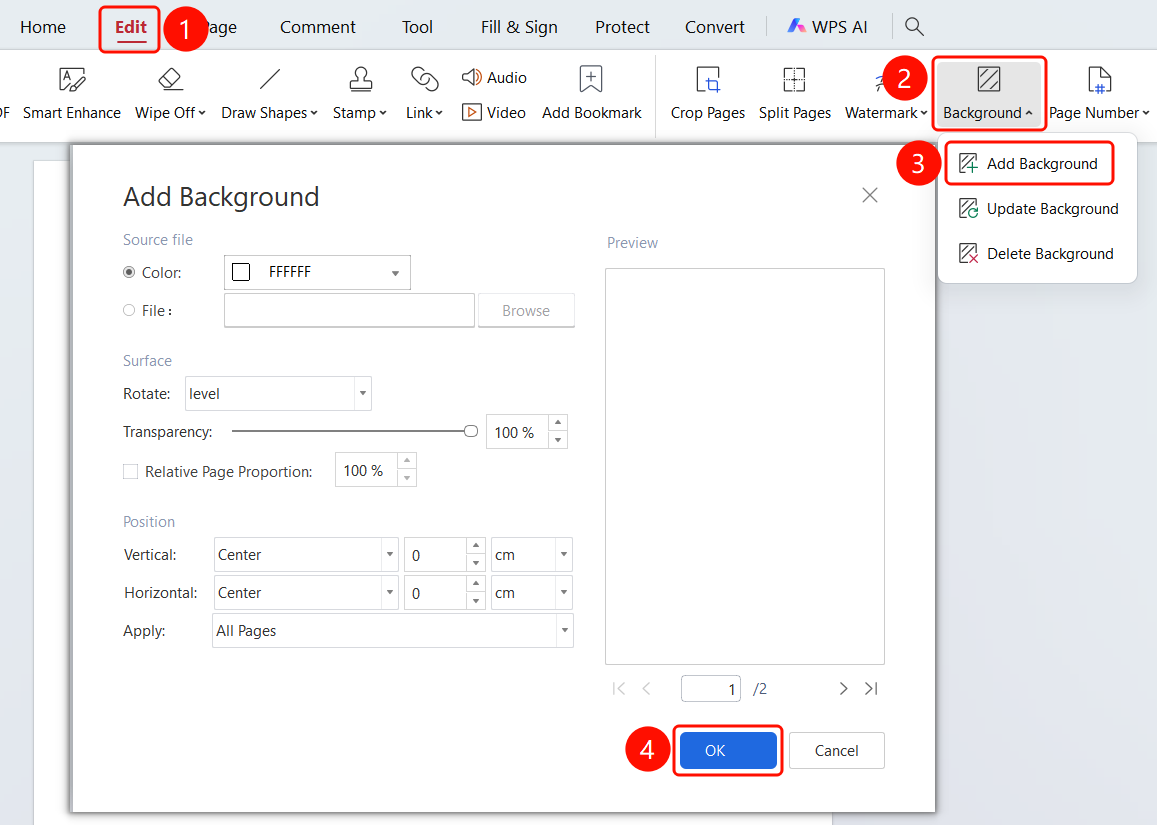The height and width of the screenshot is (825, 1157).
Task: Click the Stamp tool icon
Action: tap(360, 79)
